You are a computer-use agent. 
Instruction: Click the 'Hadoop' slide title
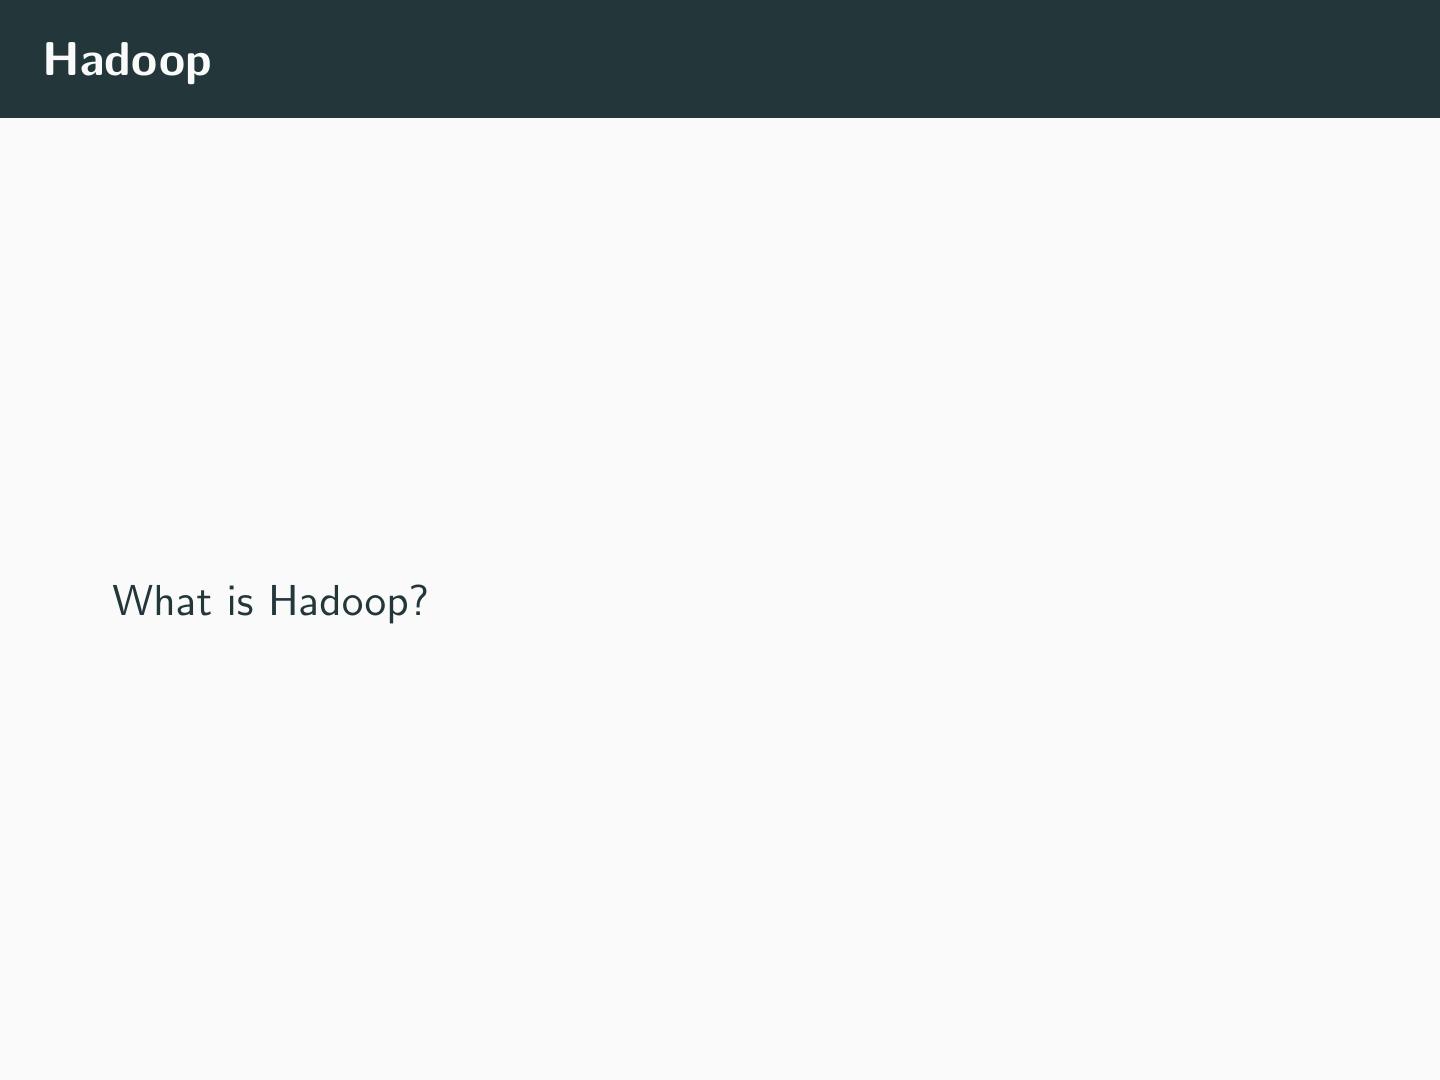[x=127, y=60]
